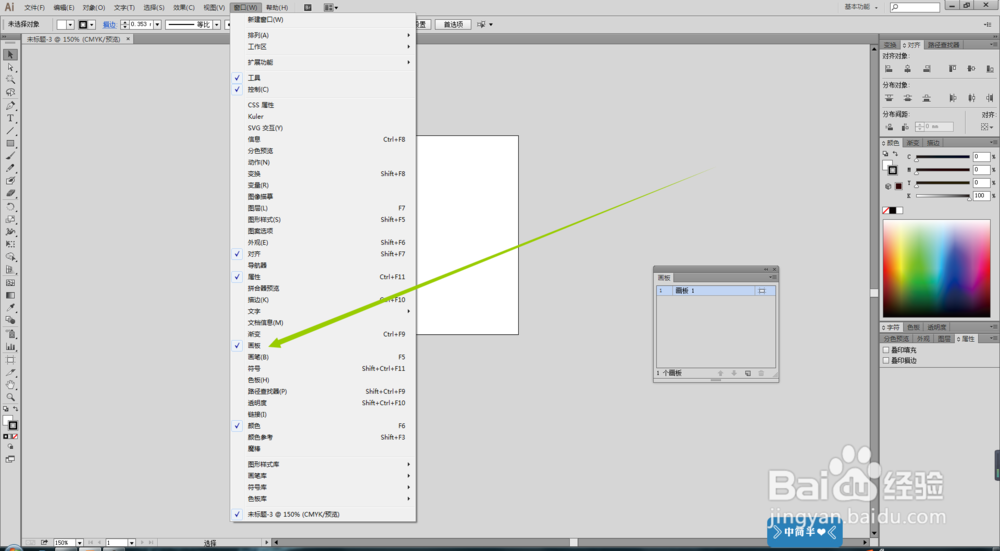Check the 叠印描边 checkbox

coord(886,360)
